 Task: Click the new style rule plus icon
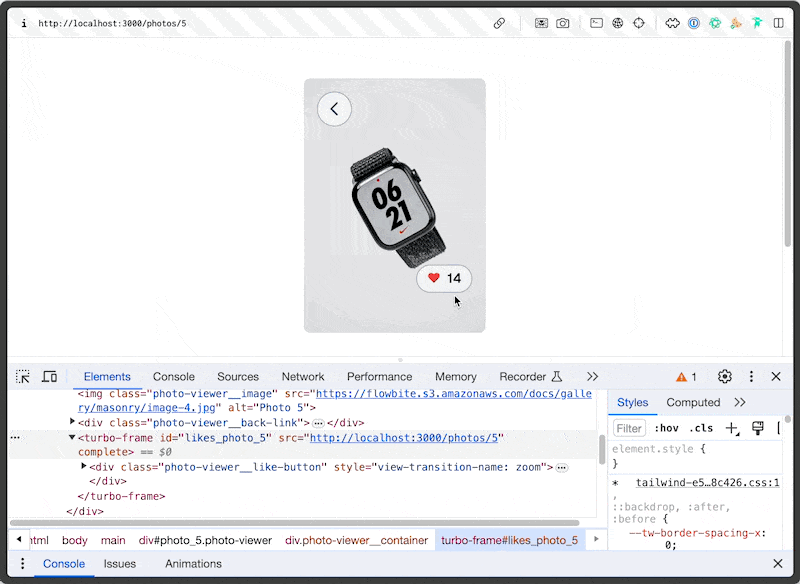(x=732, y=428)
